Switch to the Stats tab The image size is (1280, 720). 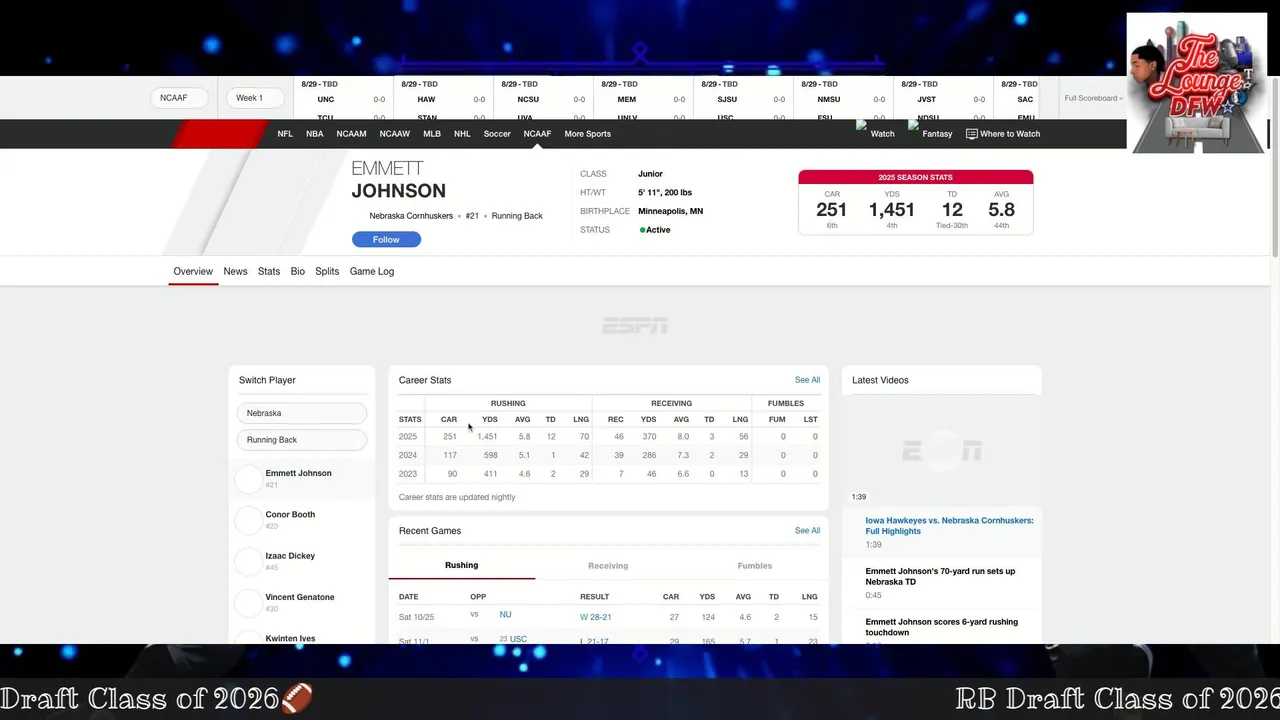click(x=269, y=271)
